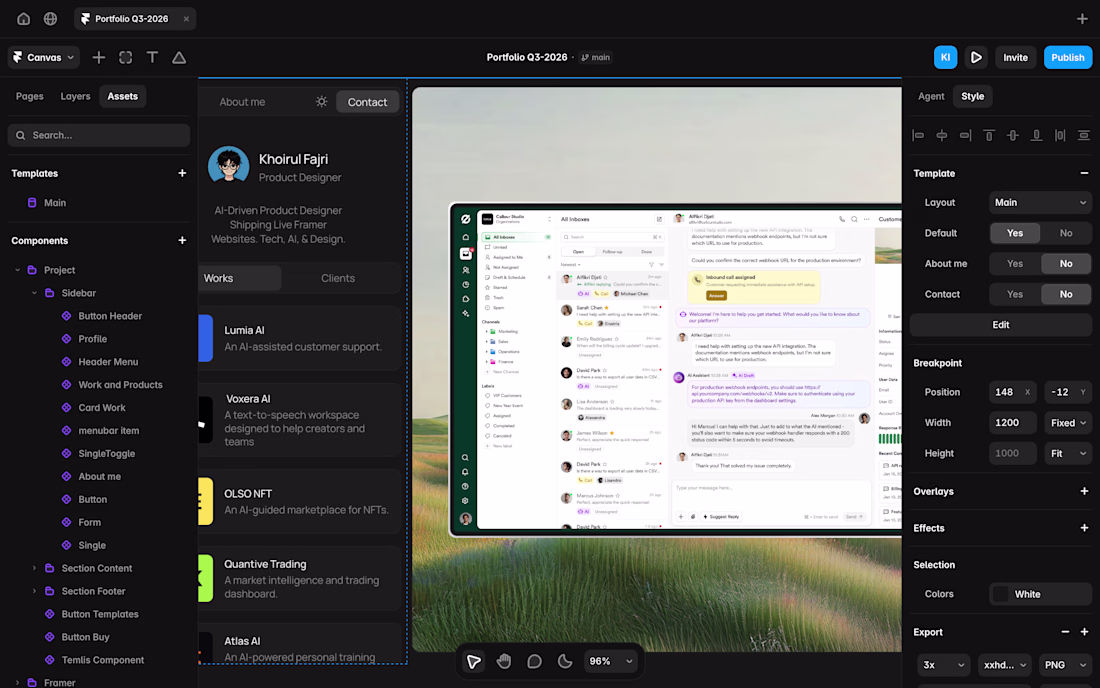This screenshot has width=1100, height=688.
Task: Select the comment tool in bottom bar
Action: click(535, 661)
